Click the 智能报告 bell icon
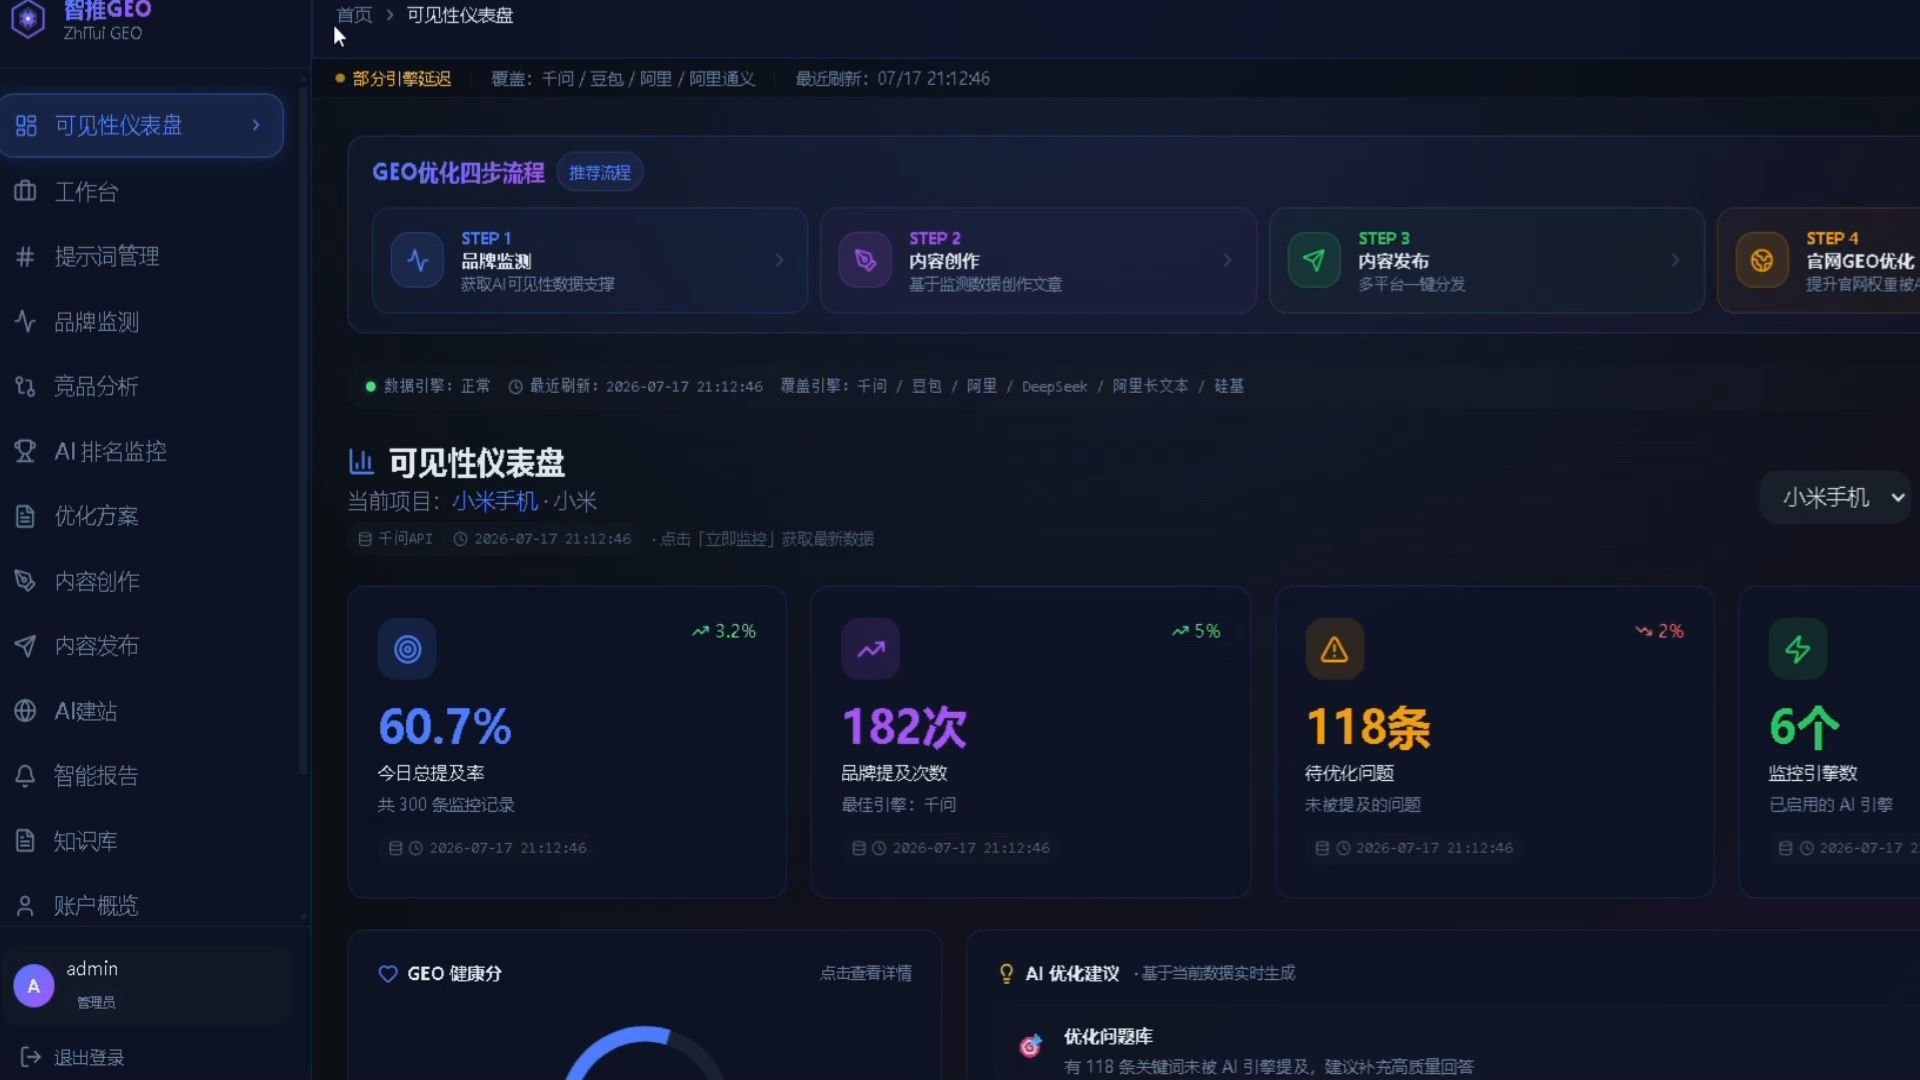 tap(25, 775)
